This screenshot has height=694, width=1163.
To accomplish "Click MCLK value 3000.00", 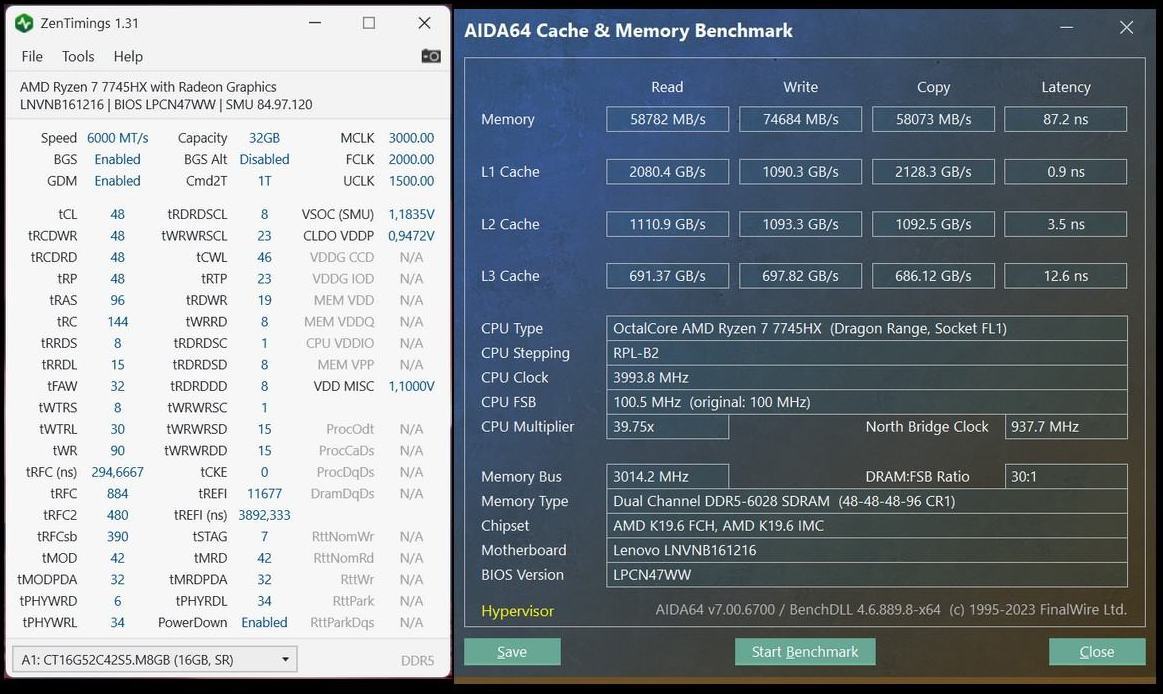I will [x=411, y=138].
